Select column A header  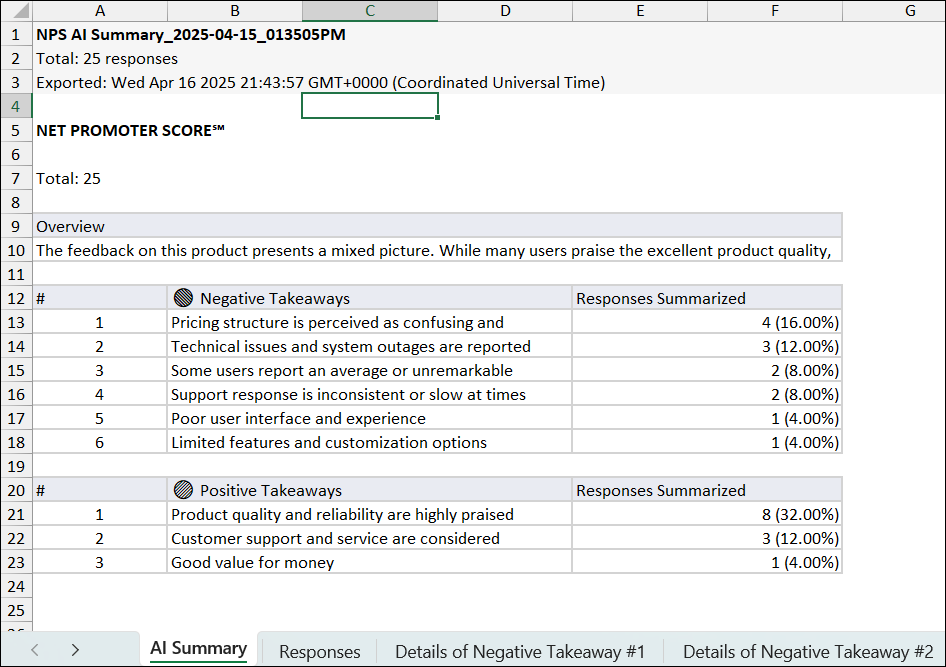100,11
